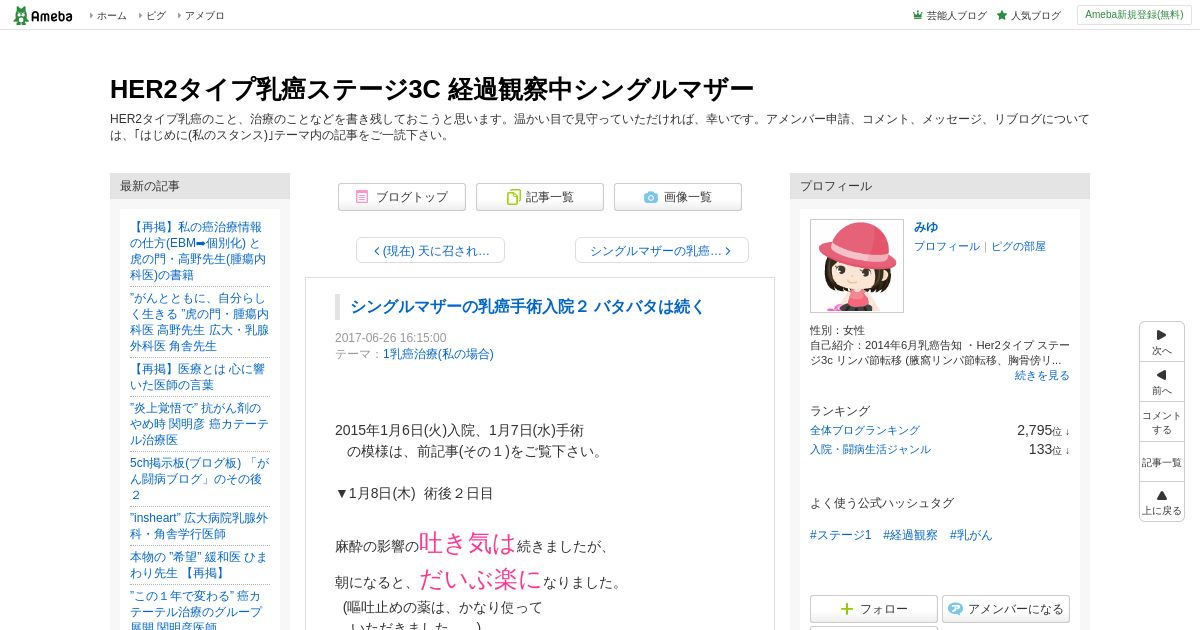Open article title シングルマザーの乳癌手術入院２
This screenshot has height=630, width=1200.
click(528, 306)
